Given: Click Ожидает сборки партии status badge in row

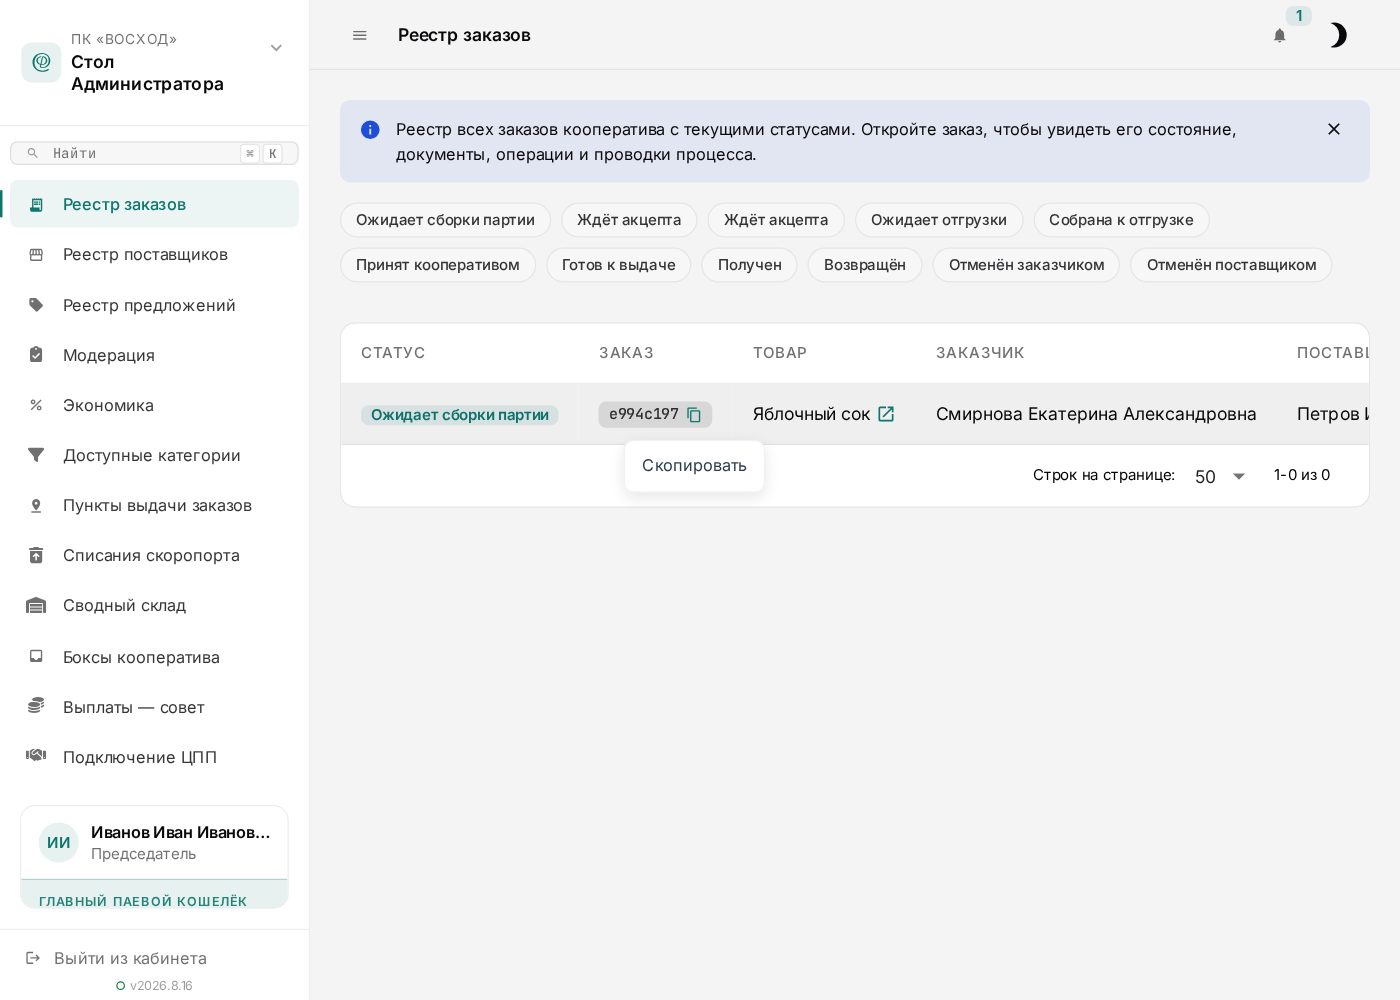Looking at the screenshot, I should click(460, 415).
